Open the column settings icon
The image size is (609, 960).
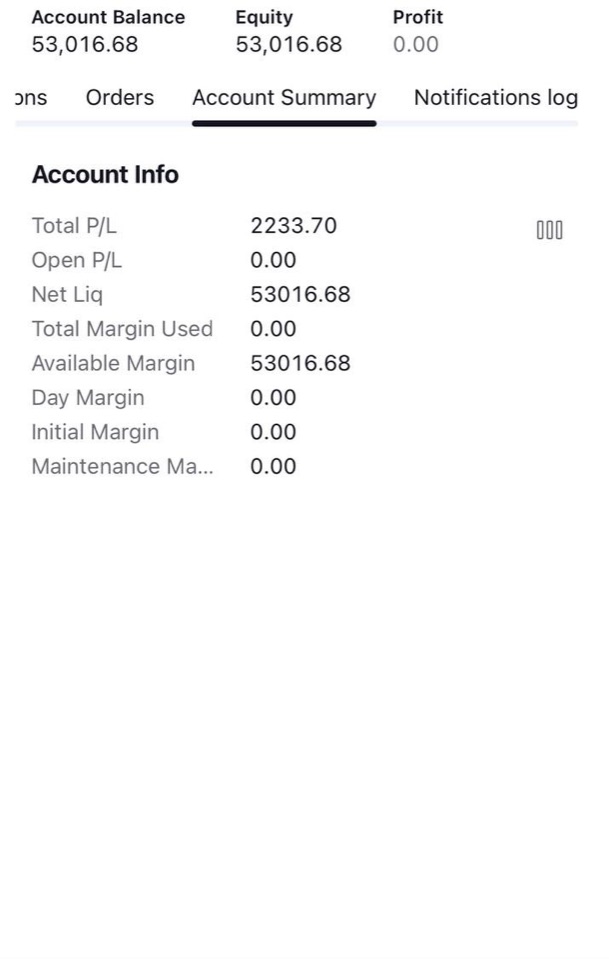(549, 230)
